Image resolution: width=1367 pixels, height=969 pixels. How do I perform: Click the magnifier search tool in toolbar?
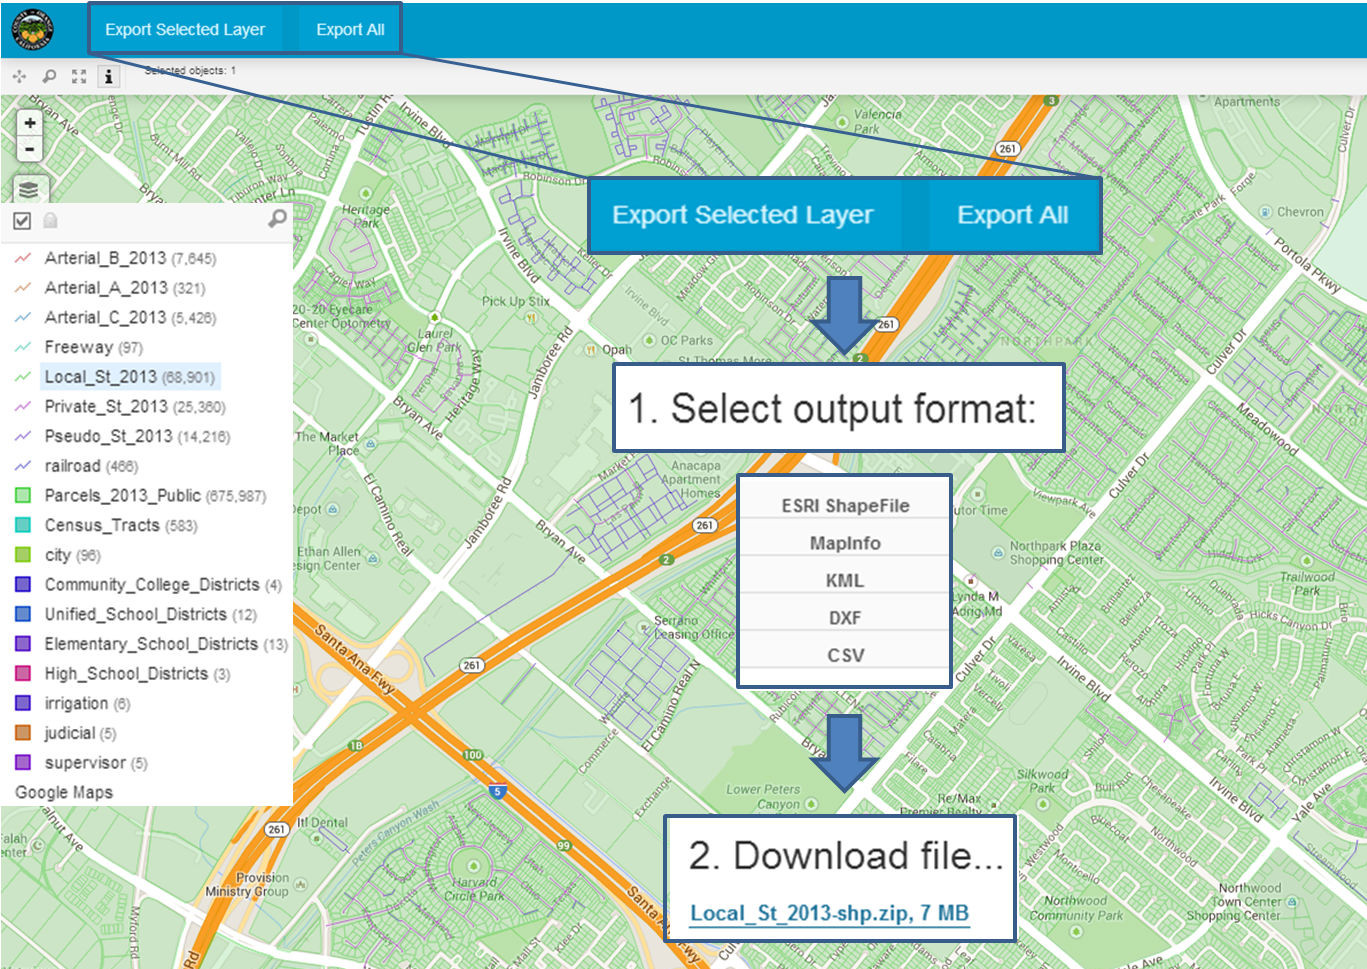49,76
